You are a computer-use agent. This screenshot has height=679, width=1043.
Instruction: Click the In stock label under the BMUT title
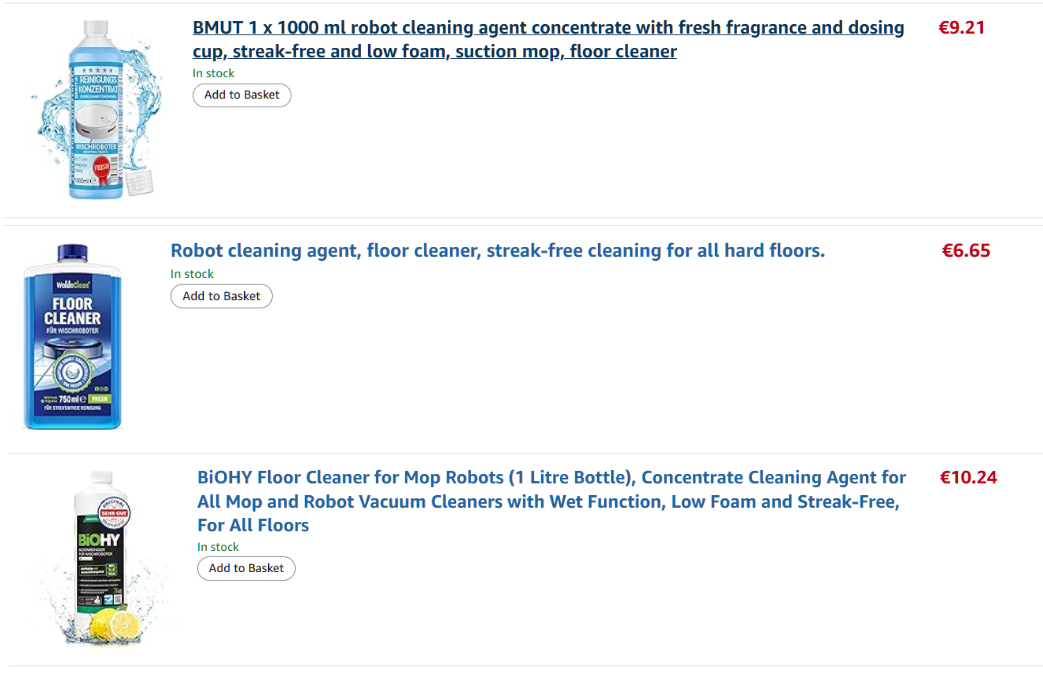213,73
